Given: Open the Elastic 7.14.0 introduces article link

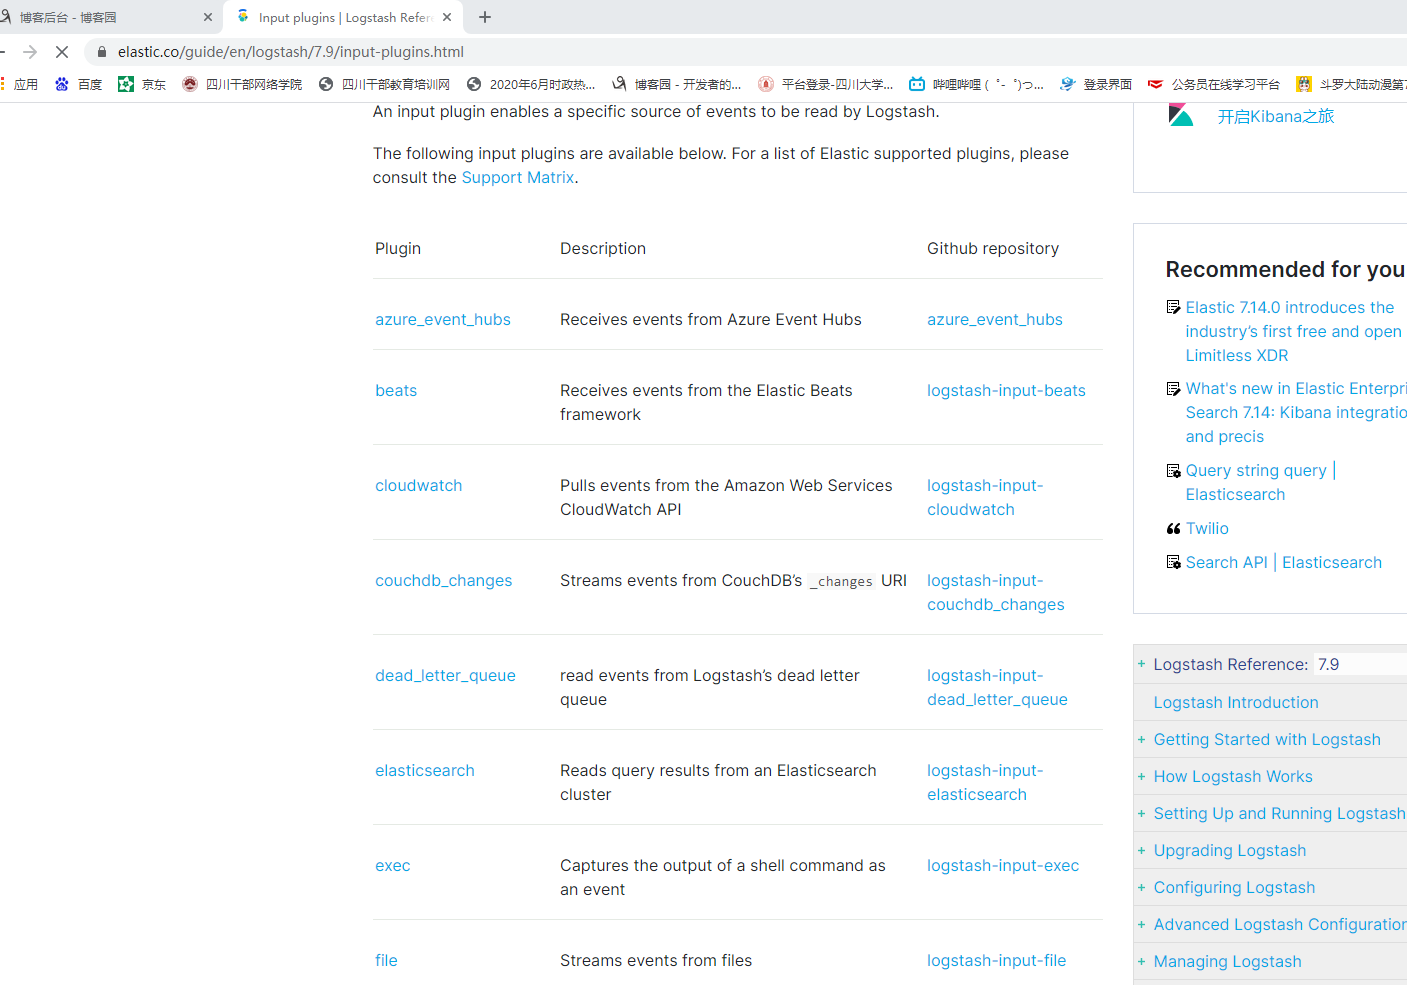Looking at the screenshot, I should pos(1293,331).
